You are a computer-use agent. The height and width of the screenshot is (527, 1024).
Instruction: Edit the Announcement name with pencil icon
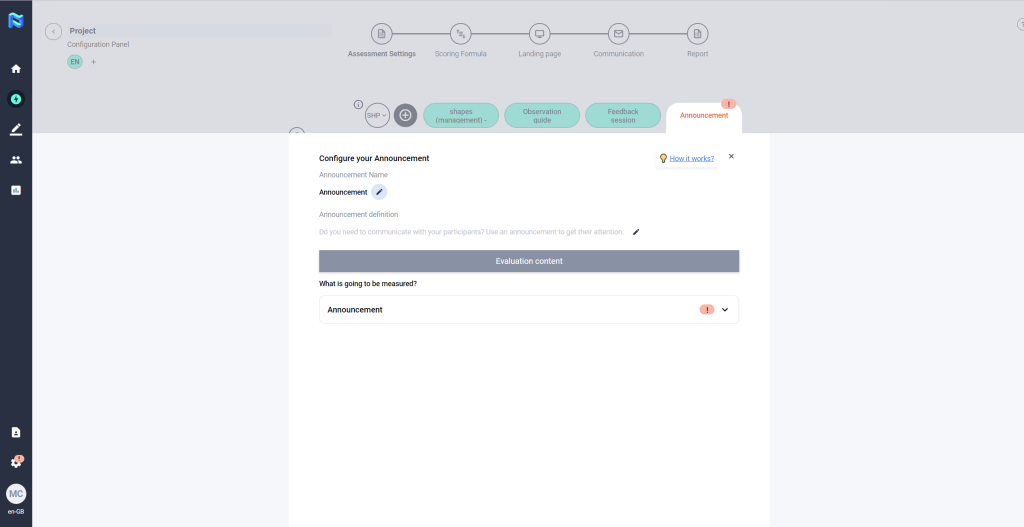pyautogui.click(x=379, y=192)
